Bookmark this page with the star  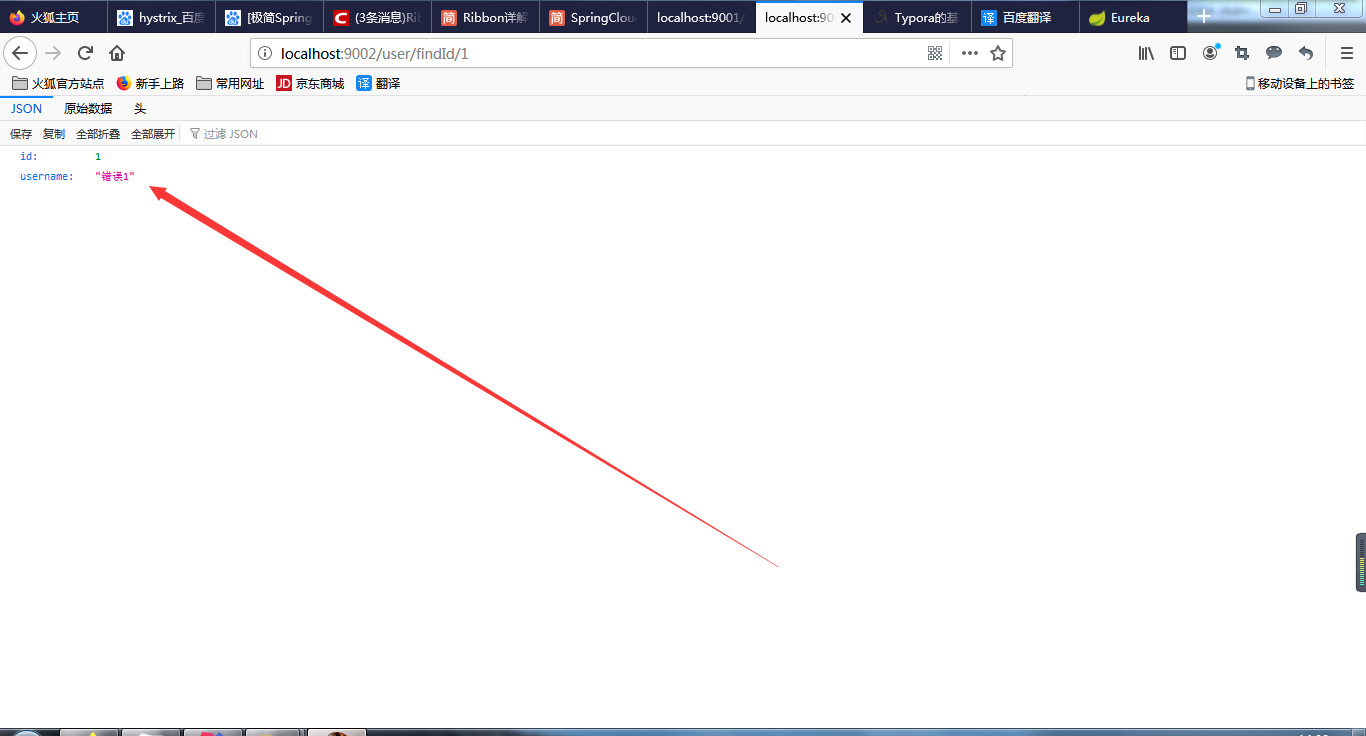click(998, 53)
